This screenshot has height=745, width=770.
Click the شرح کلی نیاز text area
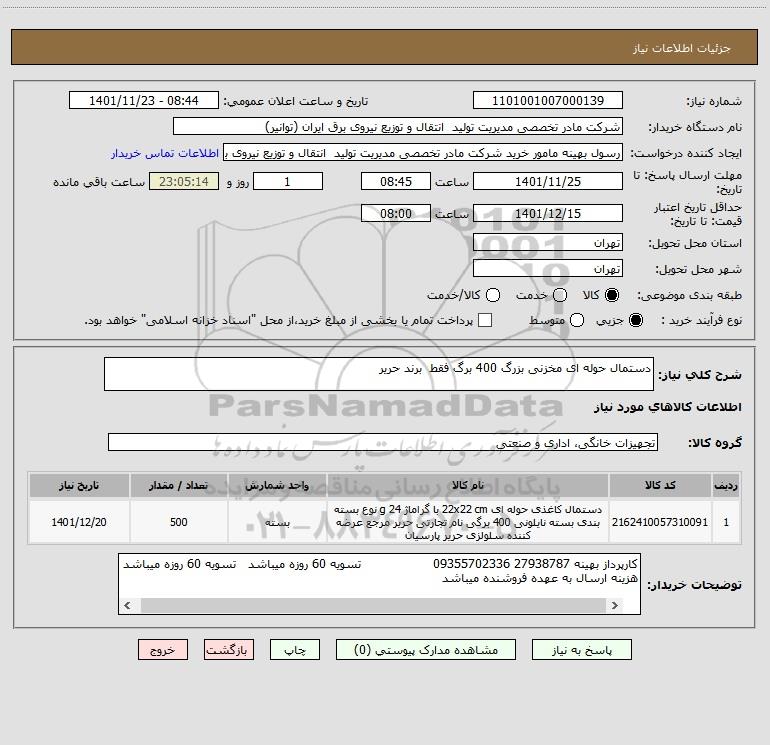pyautogui.click(x=379, y=374)
